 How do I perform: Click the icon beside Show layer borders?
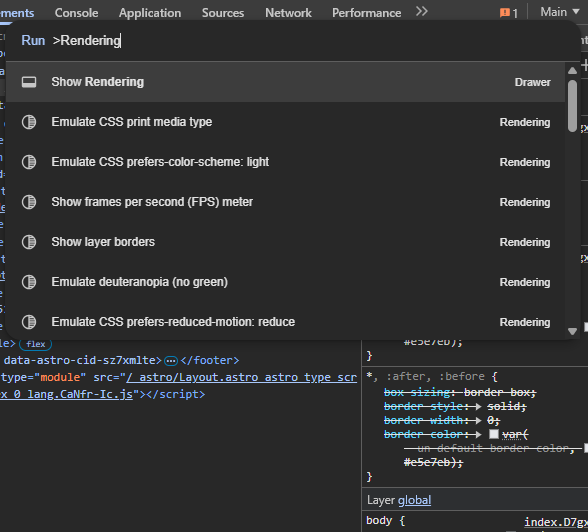[29, 242]
